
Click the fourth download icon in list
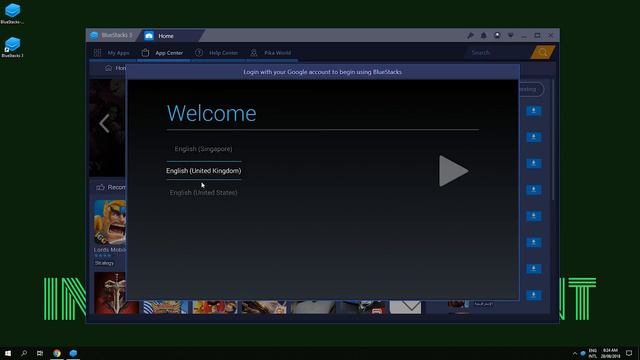(533, 189)
